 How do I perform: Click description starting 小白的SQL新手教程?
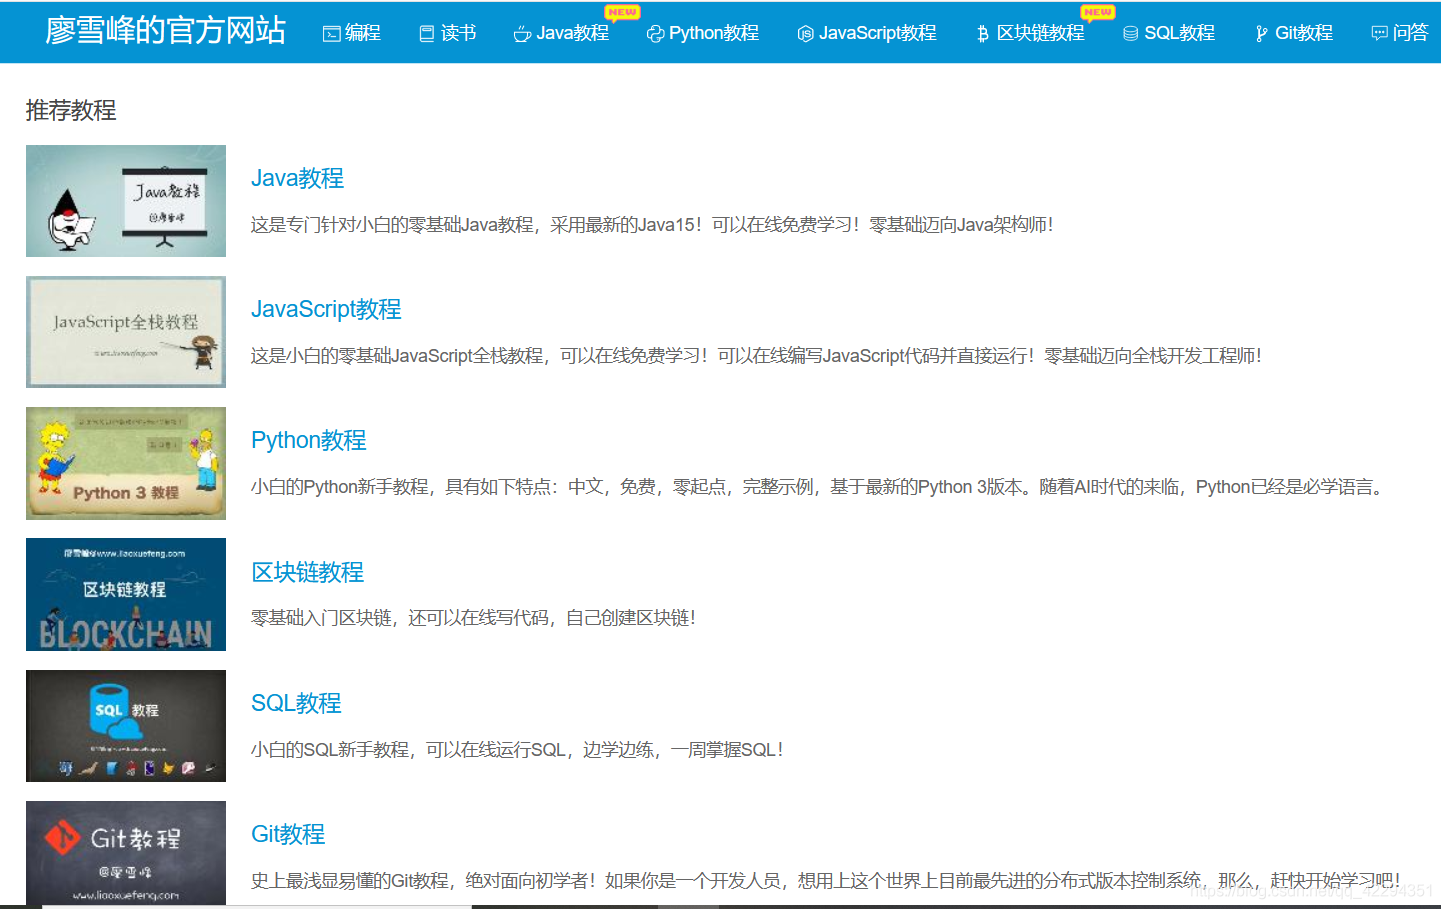[517, 750]
